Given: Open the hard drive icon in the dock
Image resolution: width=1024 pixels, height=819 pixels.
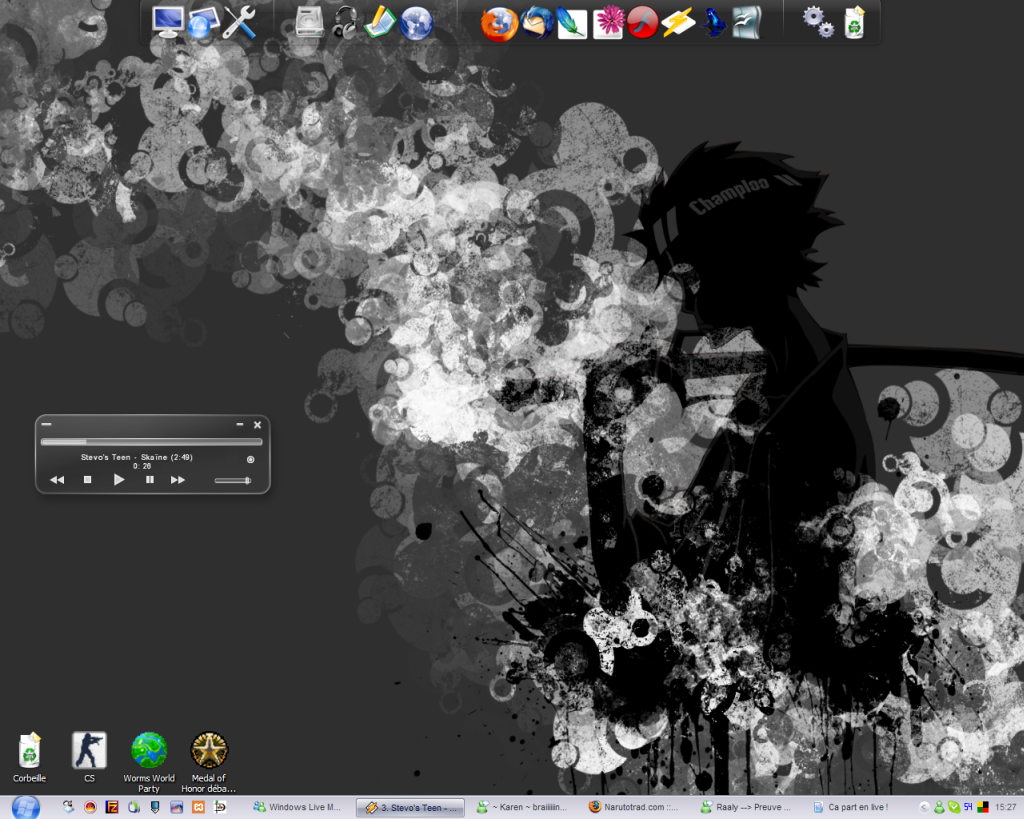Looking at the screenshot, I should click(310, 22).
